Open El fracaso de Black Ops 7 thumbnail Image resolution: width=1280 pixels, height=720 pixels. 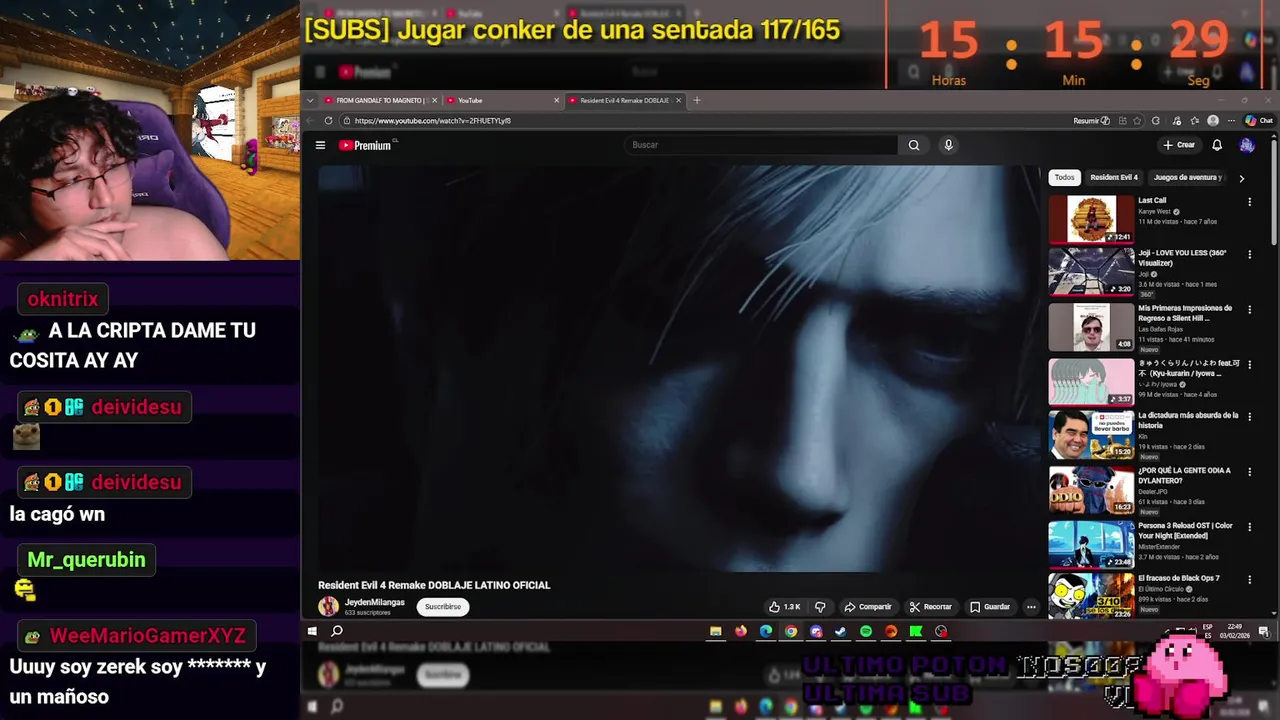point(1091,596)
